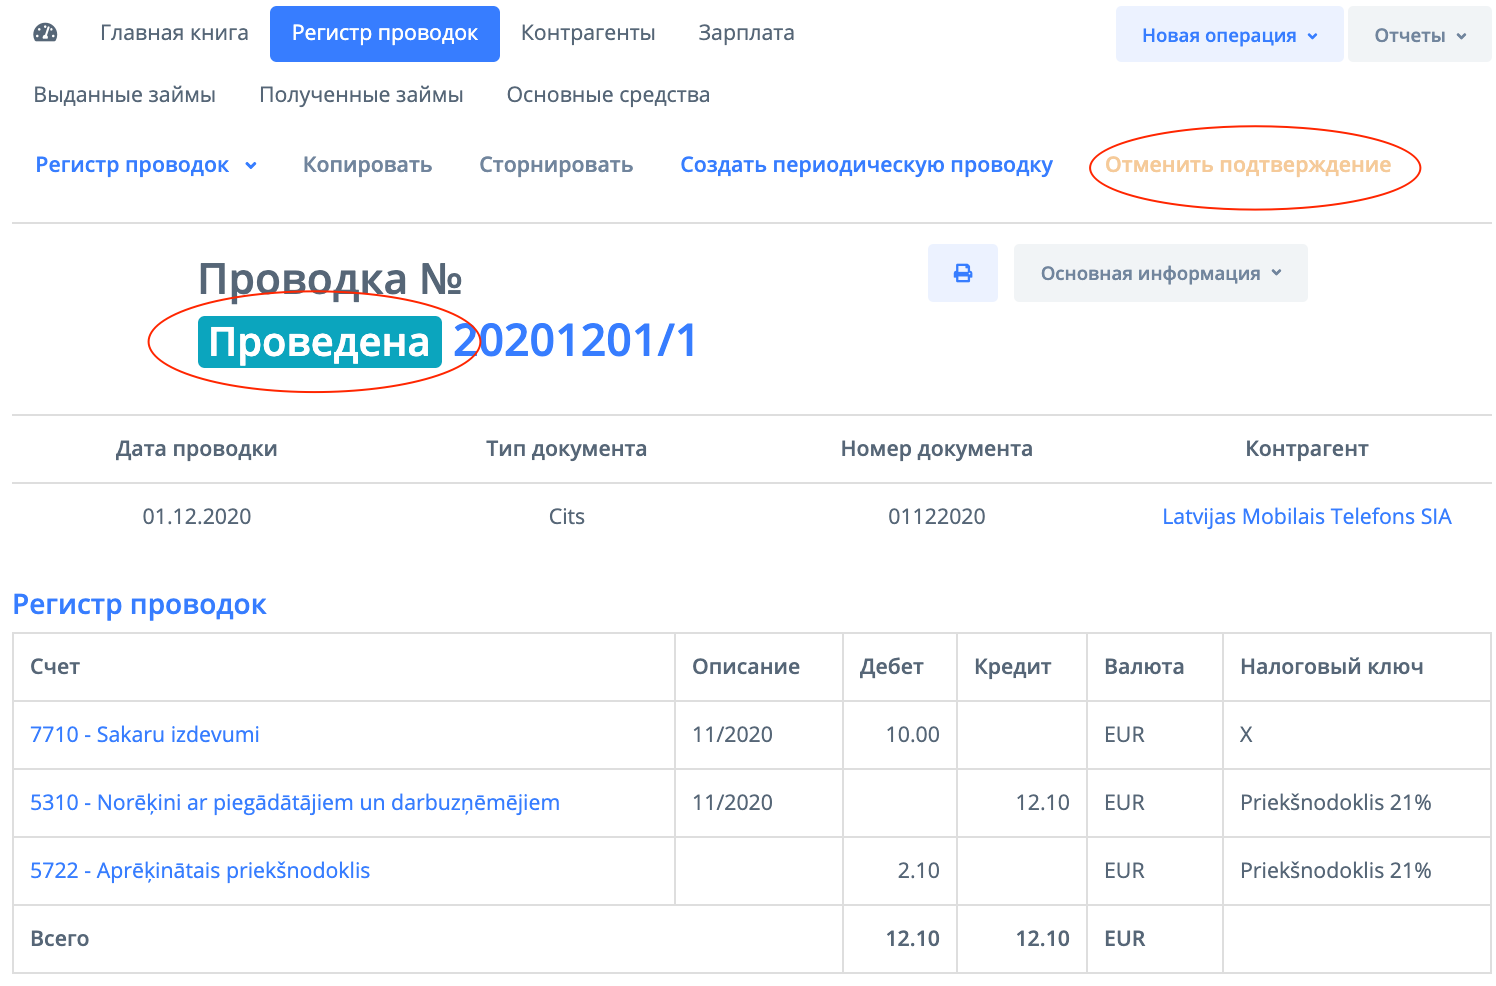Select Priekšnodoklis 21% in the 5722 row

(x=1336, y=871)
